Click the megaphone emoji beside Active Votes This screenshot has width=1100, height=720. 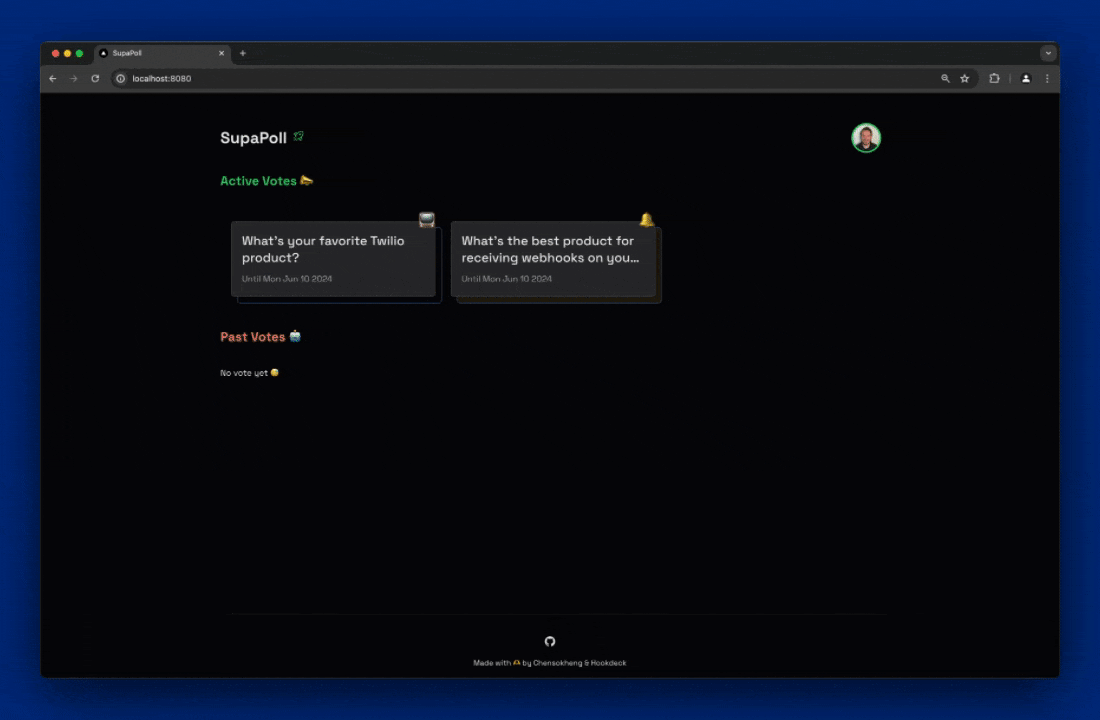(307, 180)
